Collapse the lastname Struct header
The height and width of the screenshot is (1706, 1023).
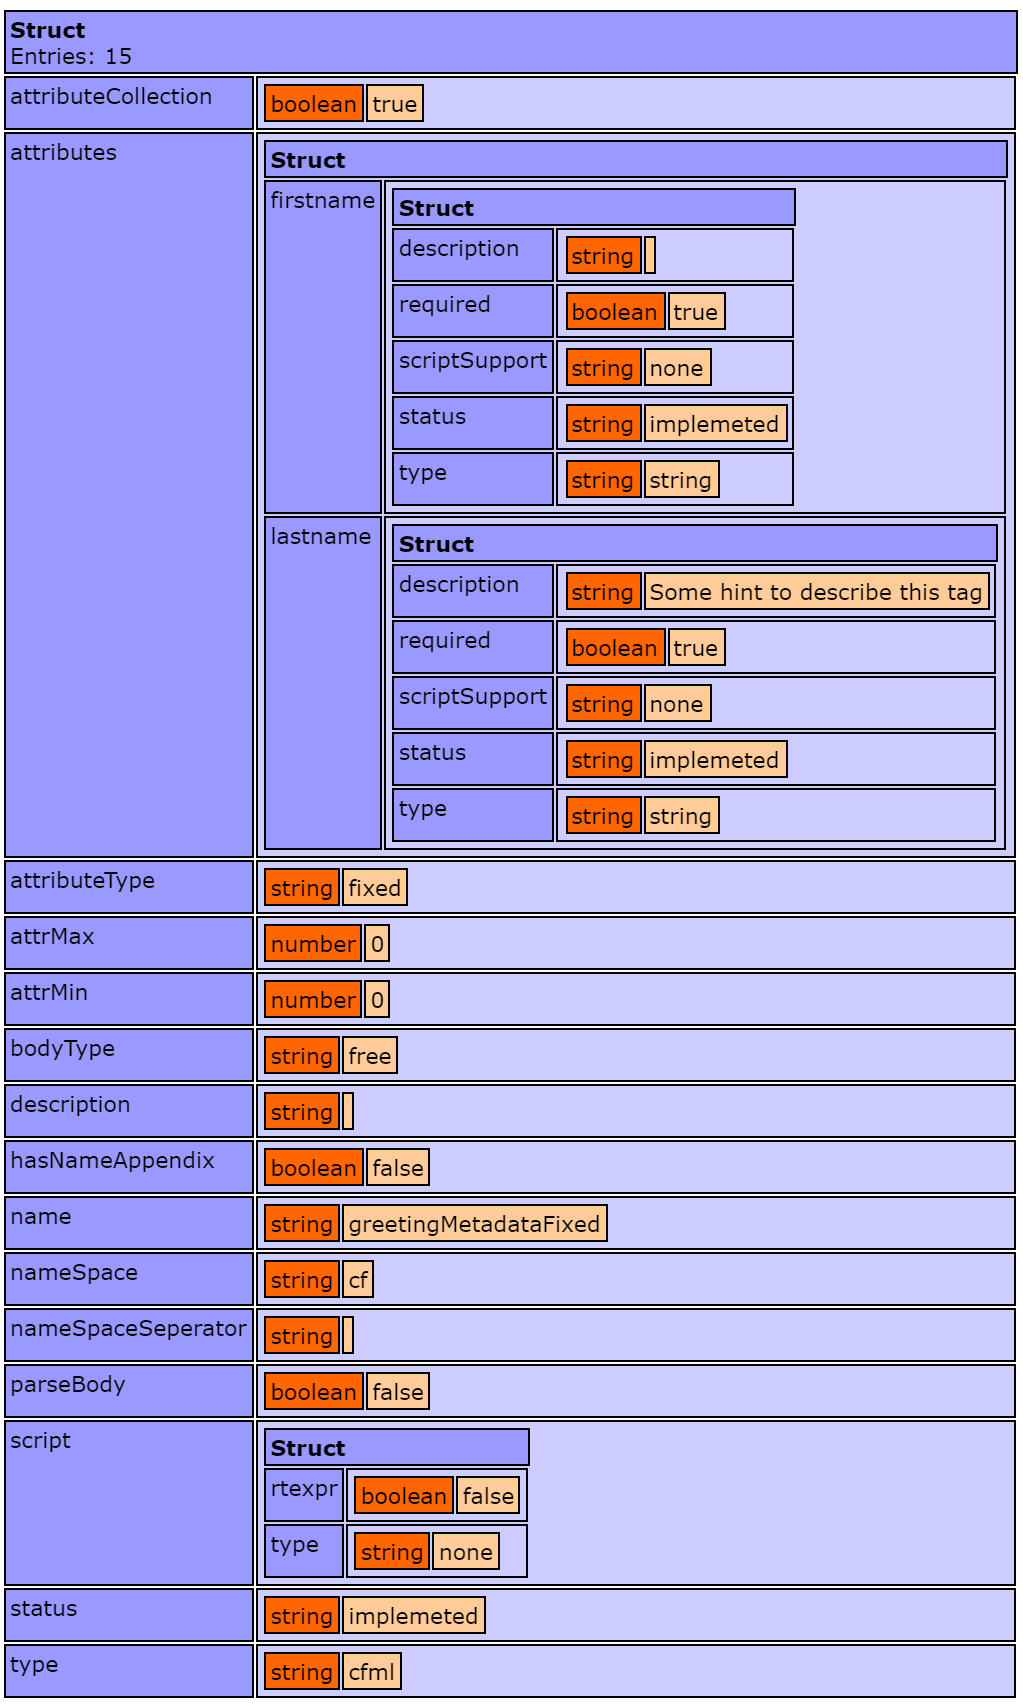click(x=694, y=544)
